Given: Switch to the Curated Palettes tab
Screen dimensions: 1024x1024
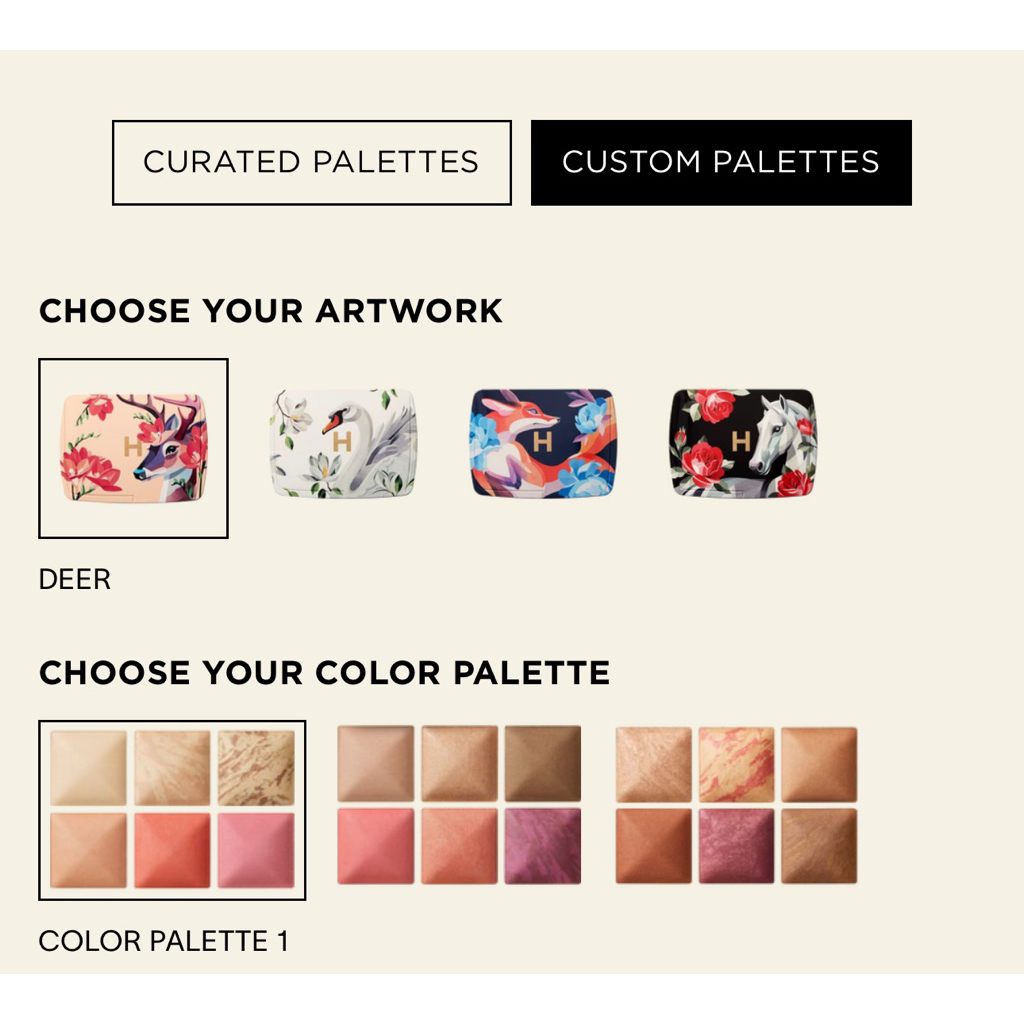Looking at the screenshot, I should 311,162.
